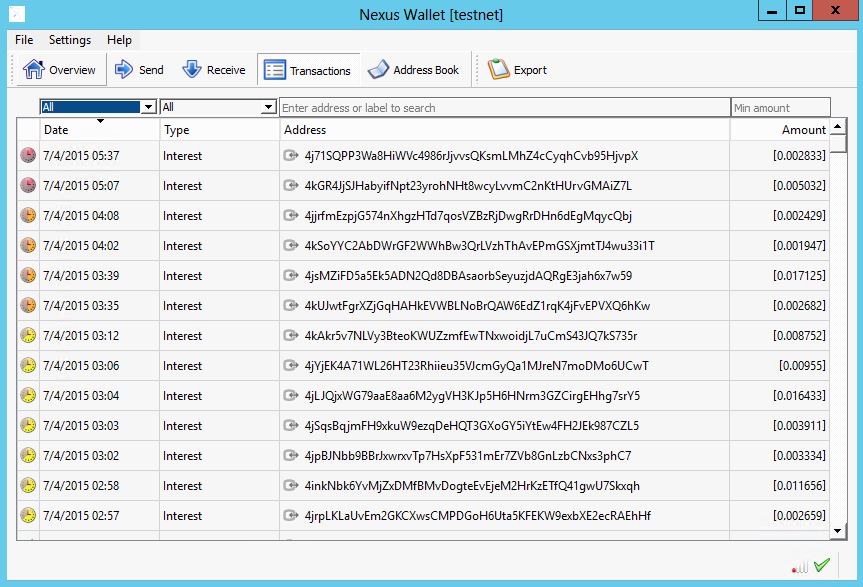Click the address arrow icon beside 4kGR4JjSJHabyif
Image resolution: width=863 pixels, height=587 pixels.
[291, 185]
